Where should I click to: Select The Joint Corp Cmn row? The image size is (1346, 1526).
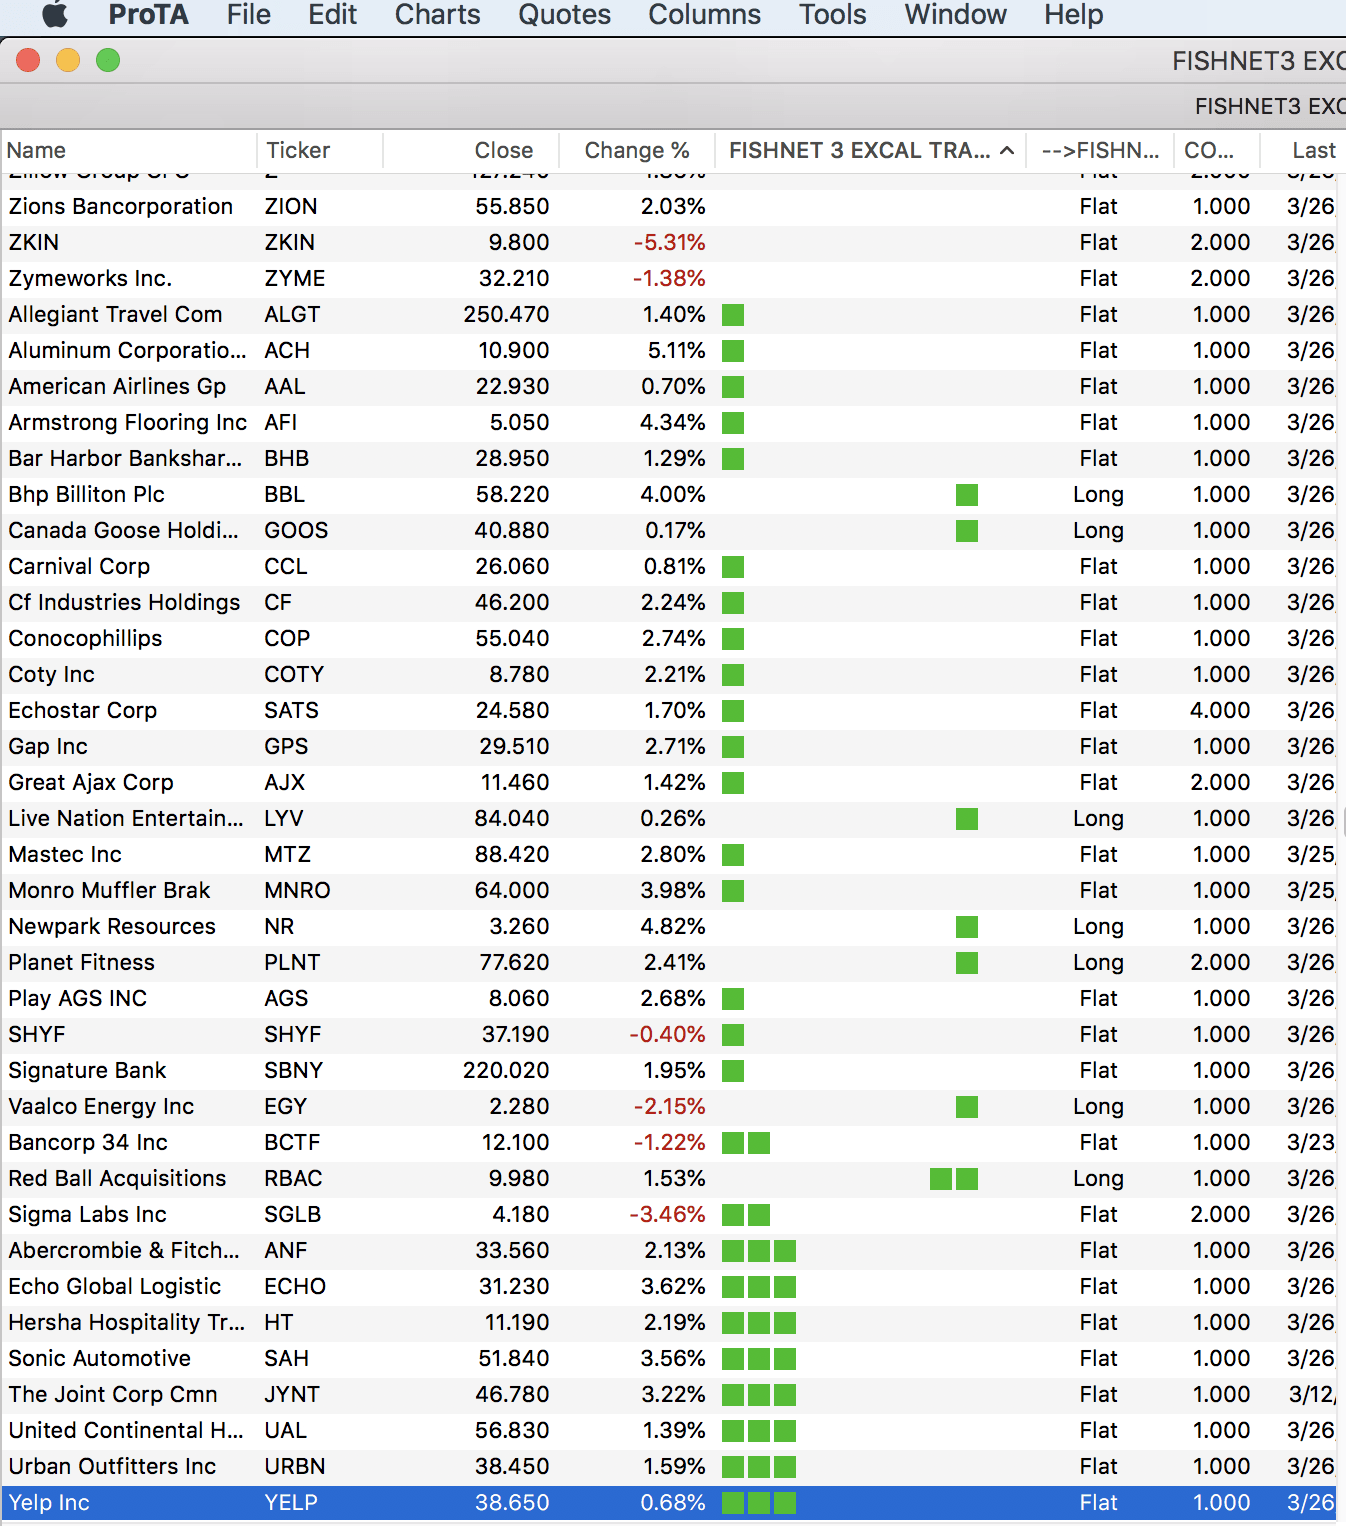pos(669,1395)
